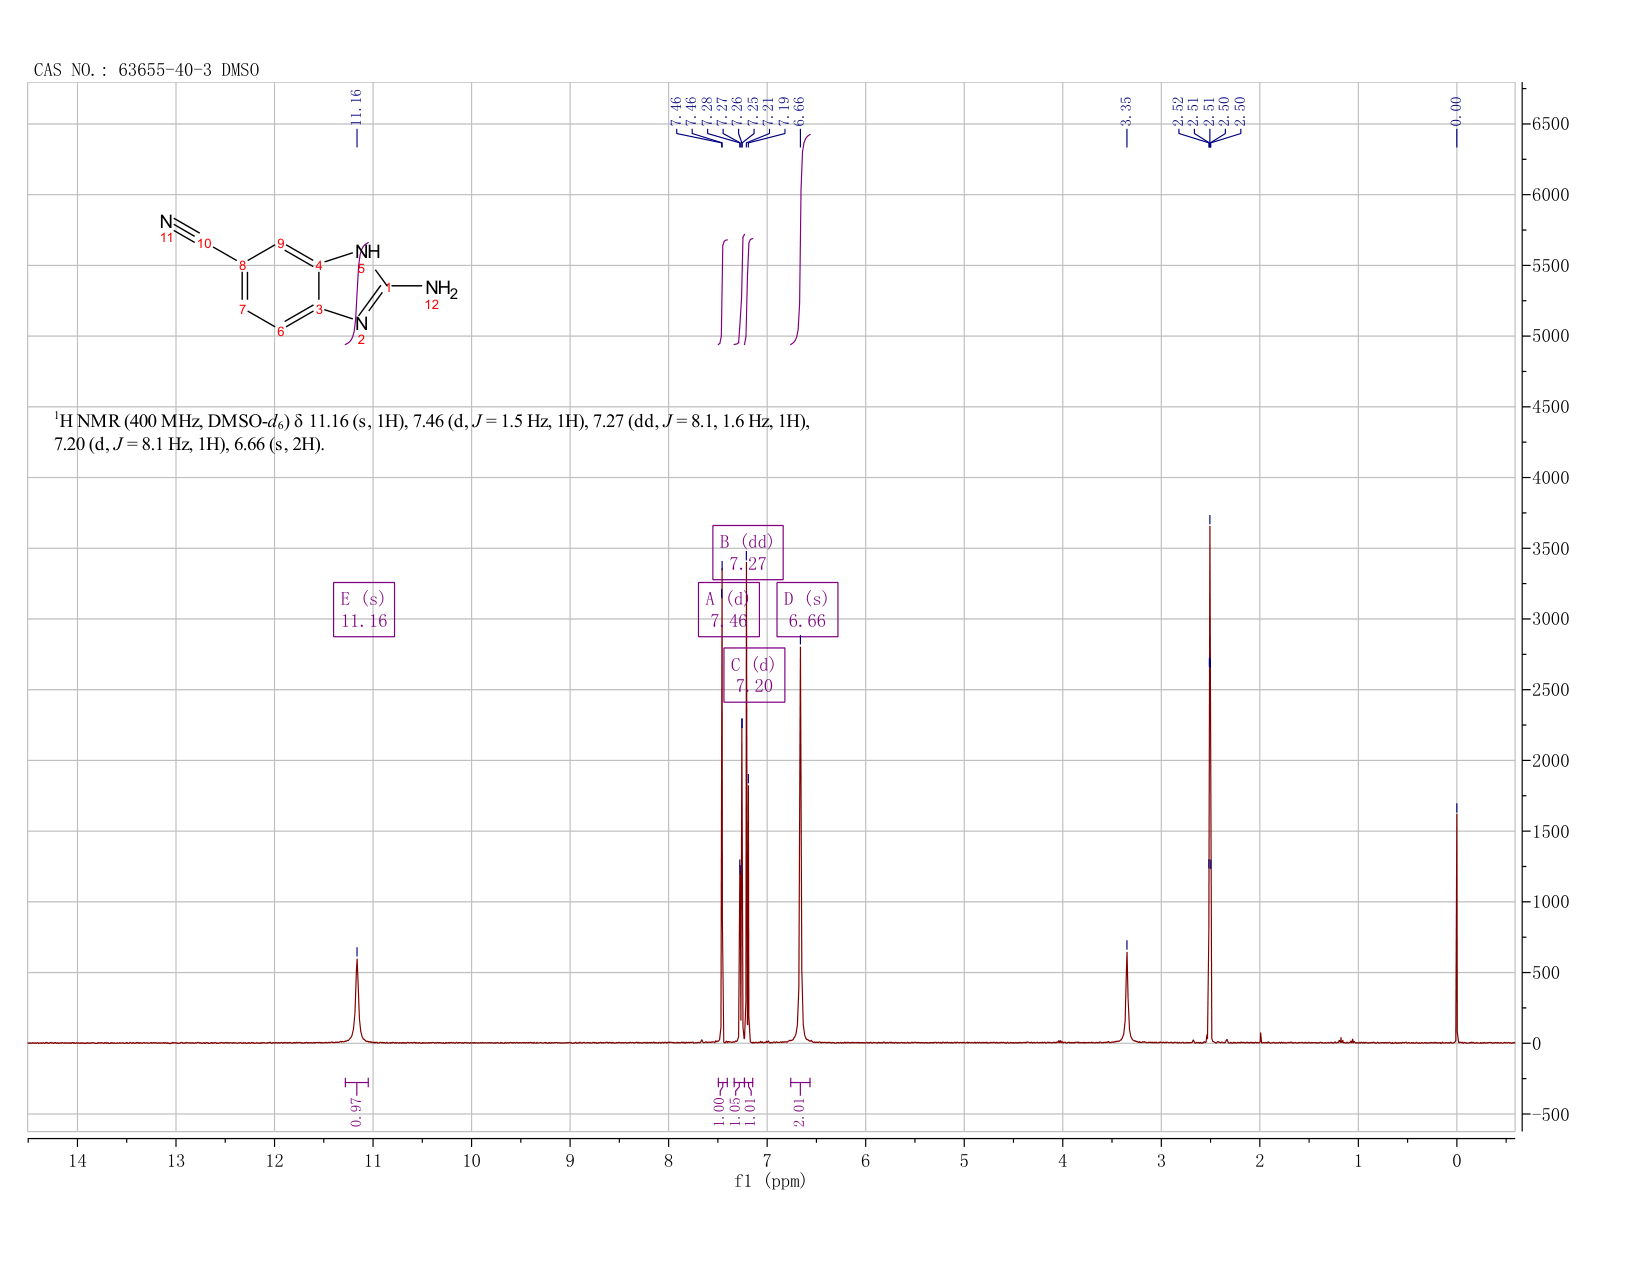
Task: Click the small impurity peak near 2 ppm
Action: 1260,1037
